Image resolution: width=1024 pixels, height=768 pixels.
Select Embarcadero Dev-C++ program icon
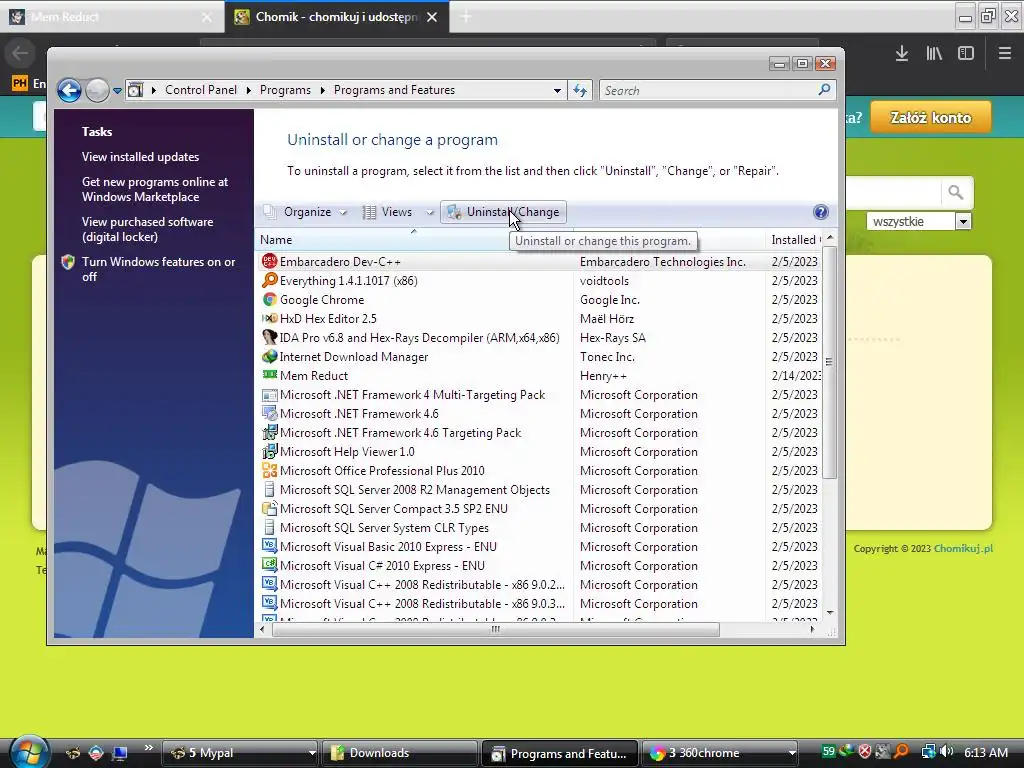point(269,261)
